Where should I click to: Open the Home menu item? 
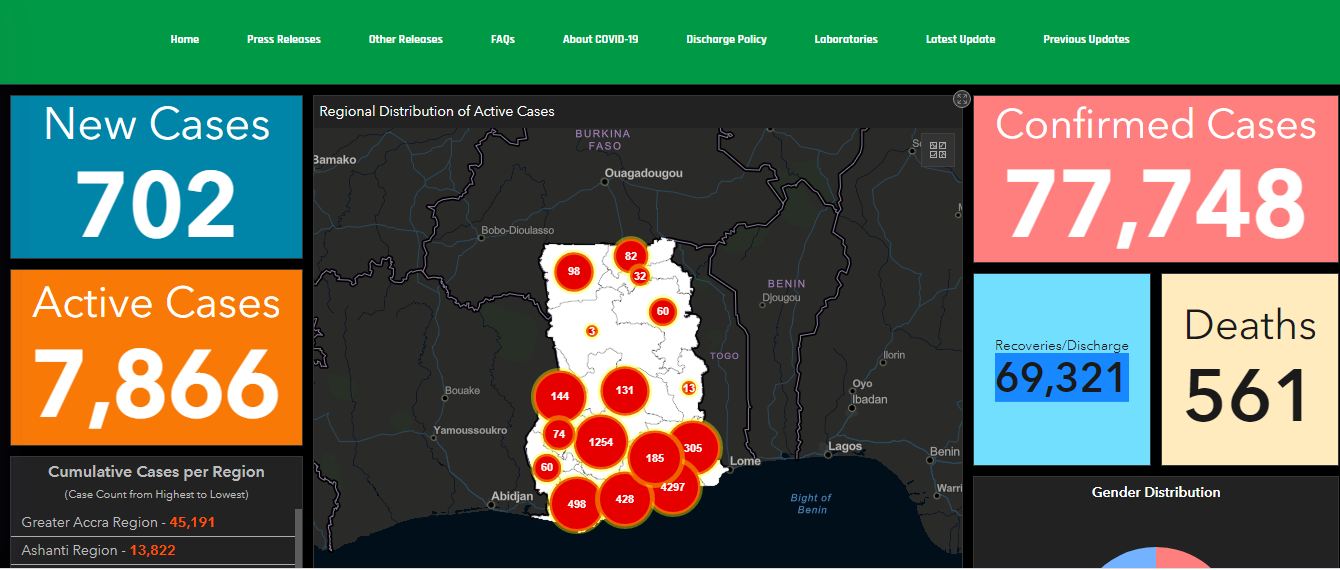tap(185, 40)
